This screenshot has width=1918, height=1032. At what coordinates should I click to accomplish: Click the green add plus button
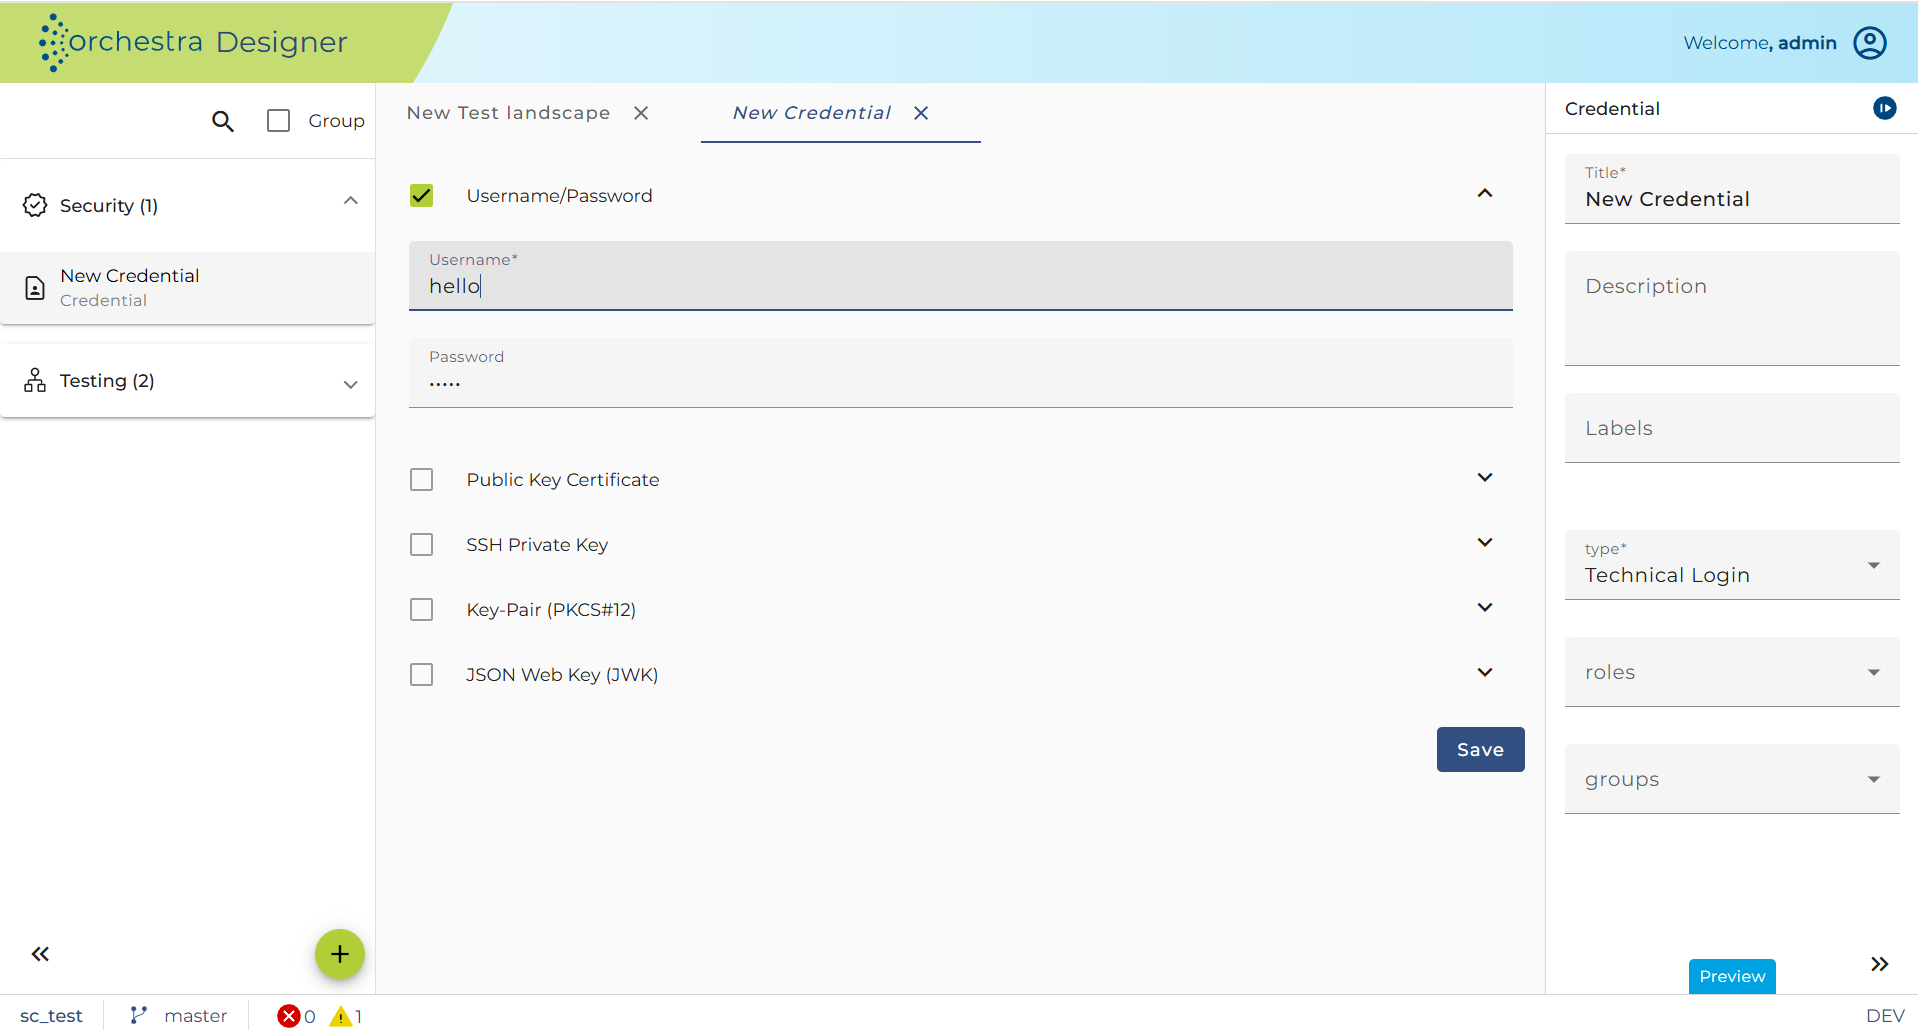pyautogui.click(x=340, y=954)
